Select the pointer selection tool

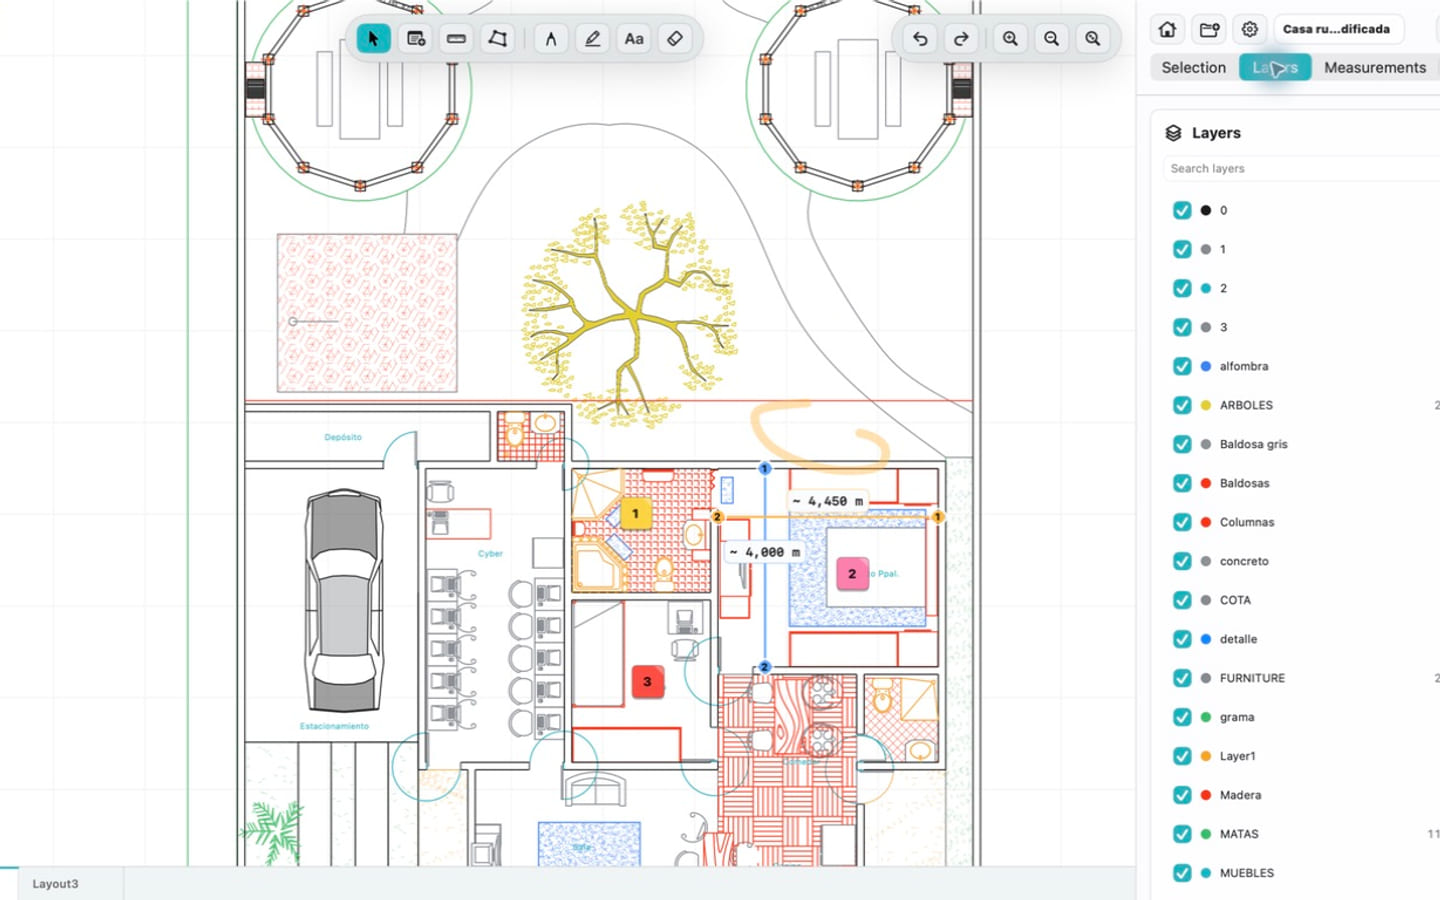coord(373,39)
